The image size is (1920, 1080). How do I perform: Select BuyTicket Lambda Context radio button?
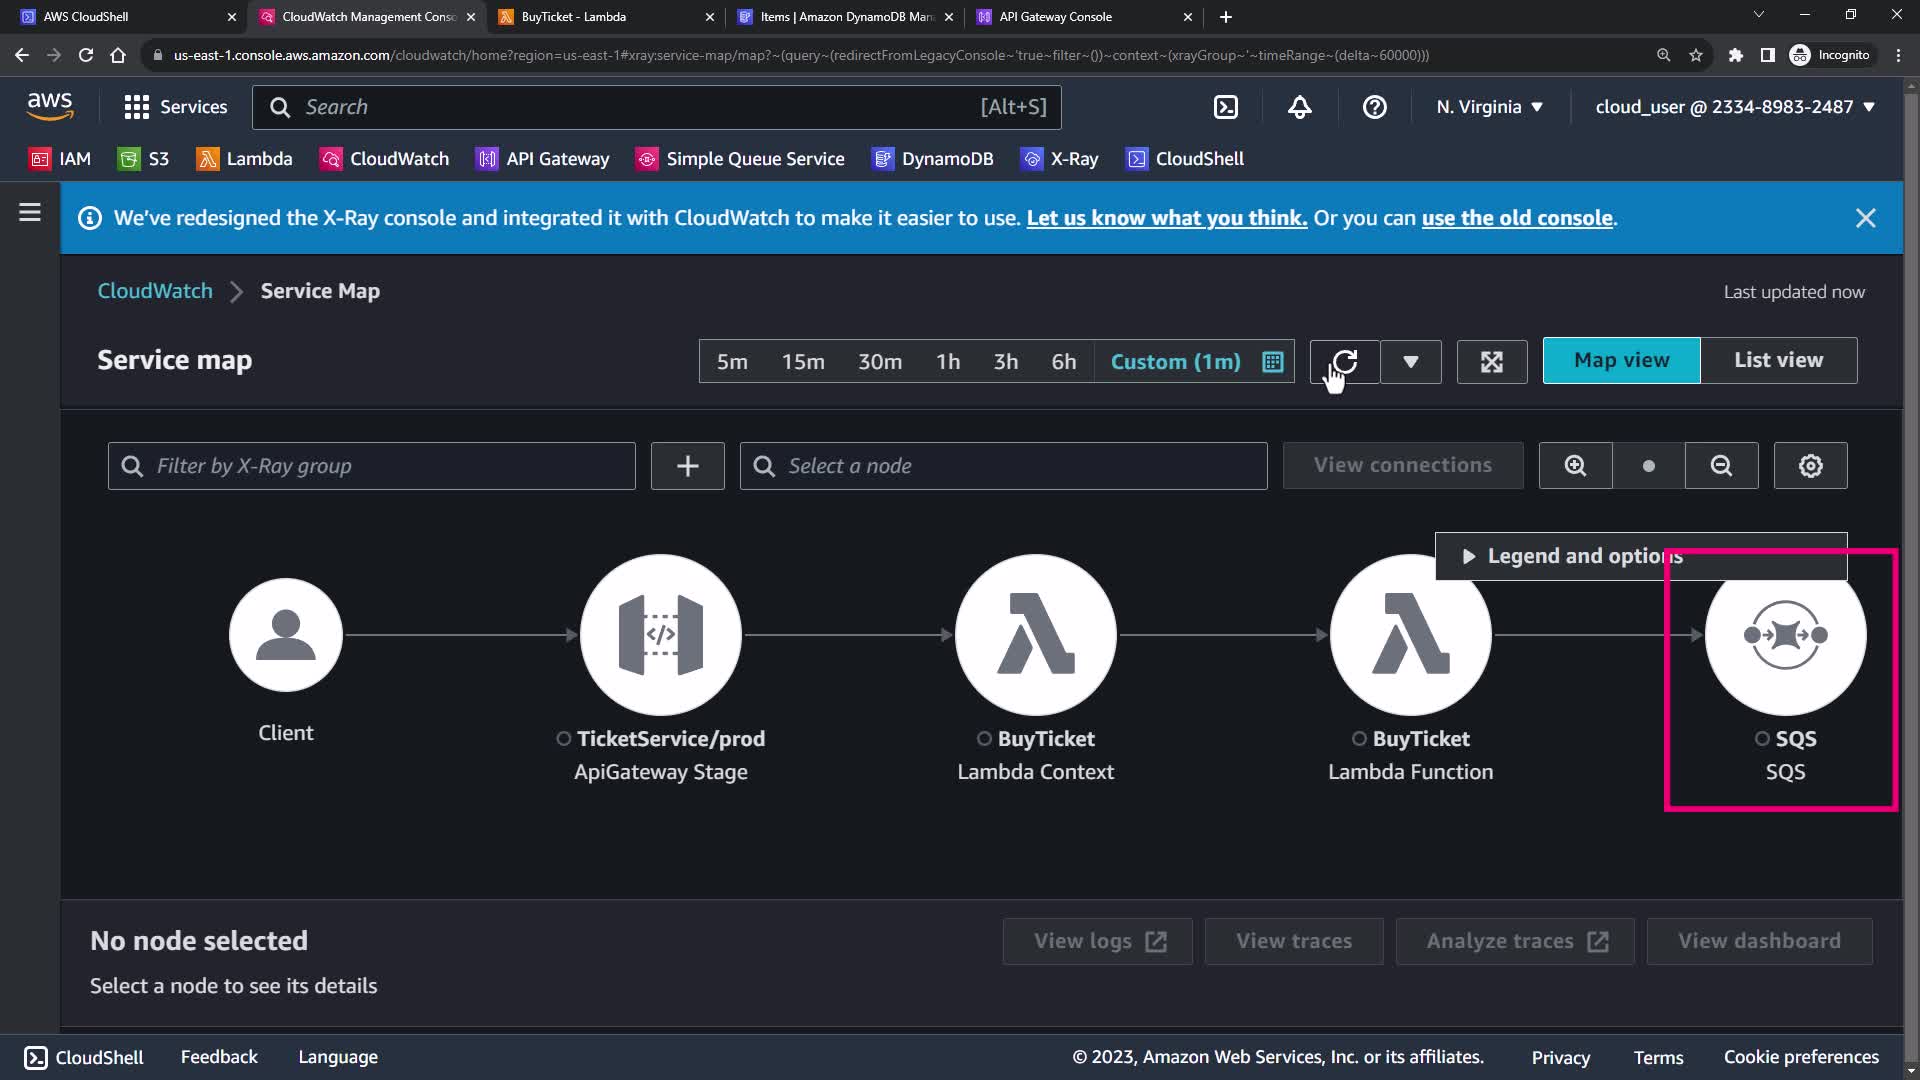click(984, 739)
